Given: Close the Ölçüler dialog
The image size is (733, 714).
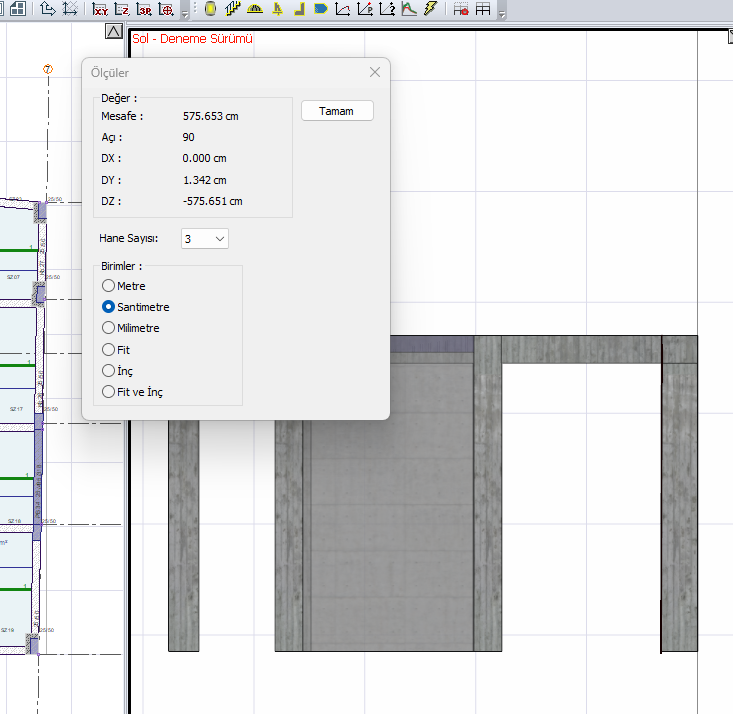Looking at the screenshot, I should click(x=375, y=72).
